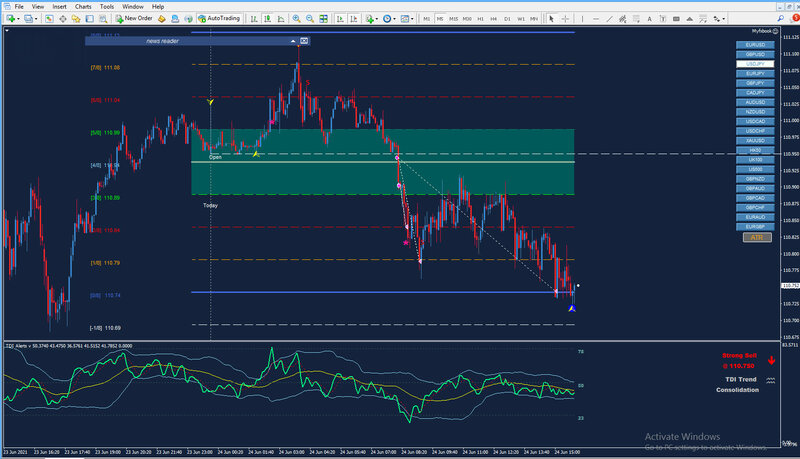
Task: Open the Data Window crosshair icon
Action: pyautogui.click(x=63, y=19)
